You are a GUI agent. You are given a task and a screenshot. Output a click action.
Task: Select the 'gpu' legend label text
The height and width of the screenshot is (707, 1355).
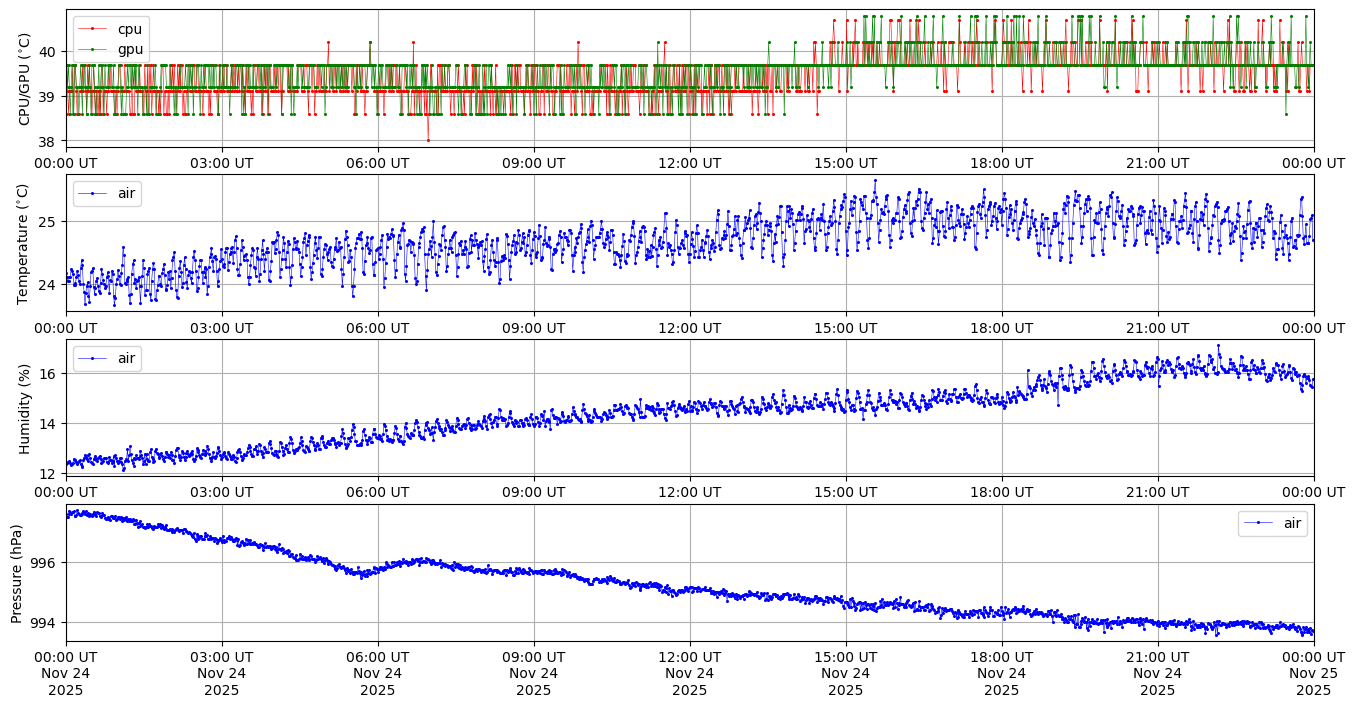coord(130,48)
